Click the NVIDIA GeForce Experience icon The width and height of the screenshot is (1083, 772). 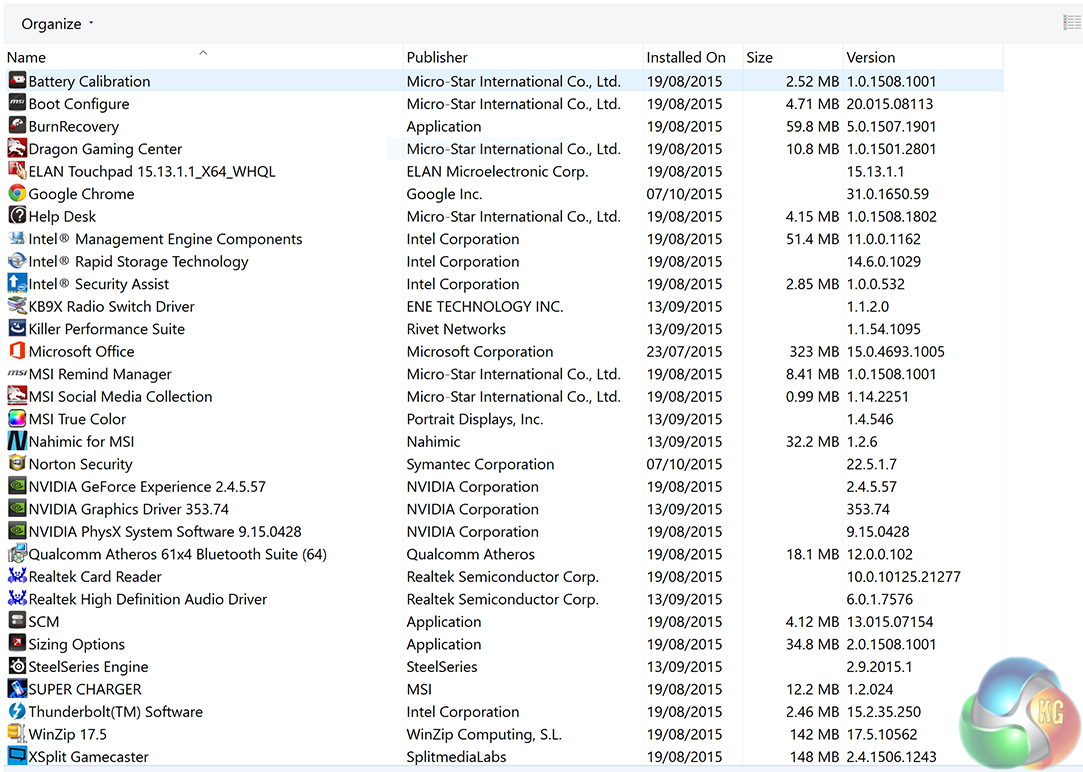point(17,487)
